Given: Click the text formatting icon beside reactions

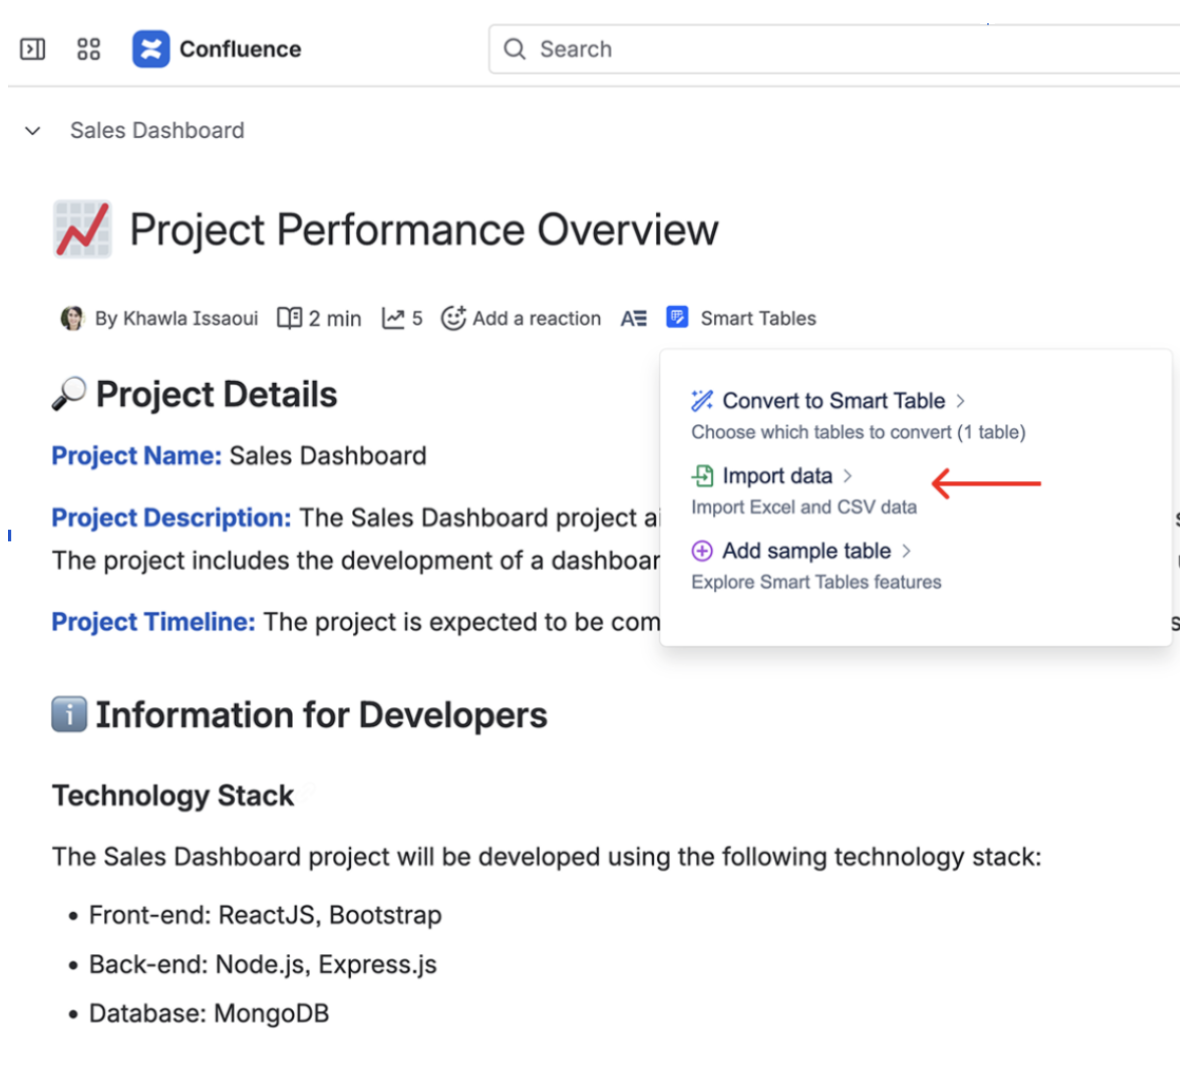Looking at the screenshot, I should (634, 318).
